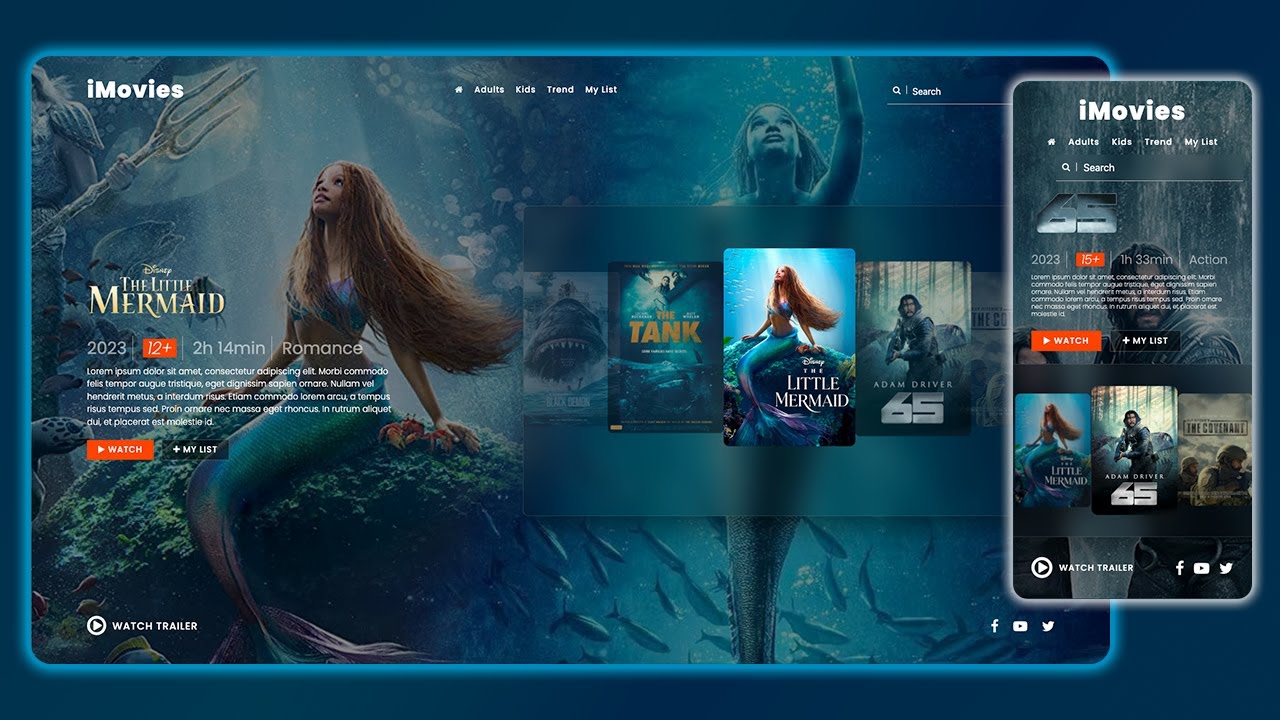The width and height of the screenshot is (1280, 720).
Task: Click the Action genre label on mobile
Action: click(1208, 260)
